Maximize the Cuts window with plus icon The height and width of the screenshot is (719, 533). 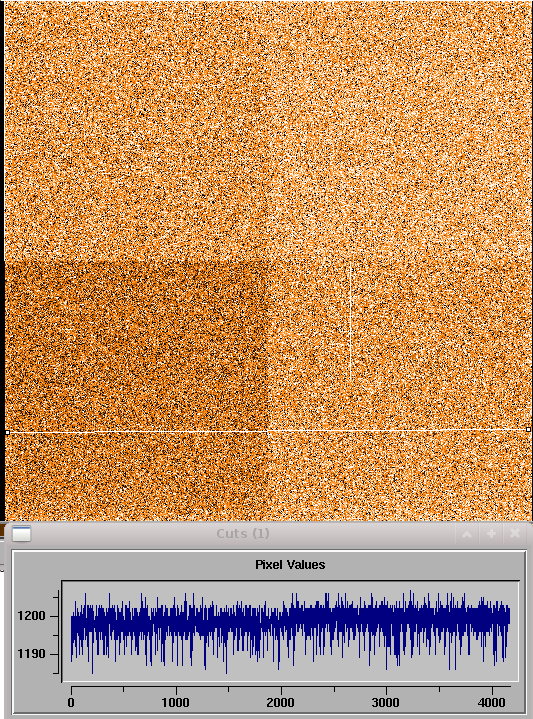tap(491, 534)
